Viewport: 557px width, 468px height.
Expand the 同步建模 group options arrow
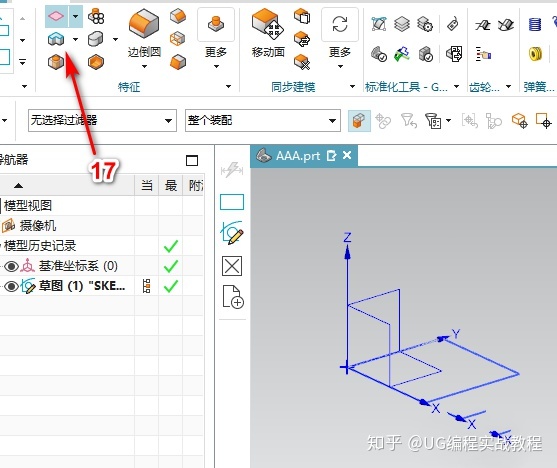pyautogui.click(x=352, y=86)
